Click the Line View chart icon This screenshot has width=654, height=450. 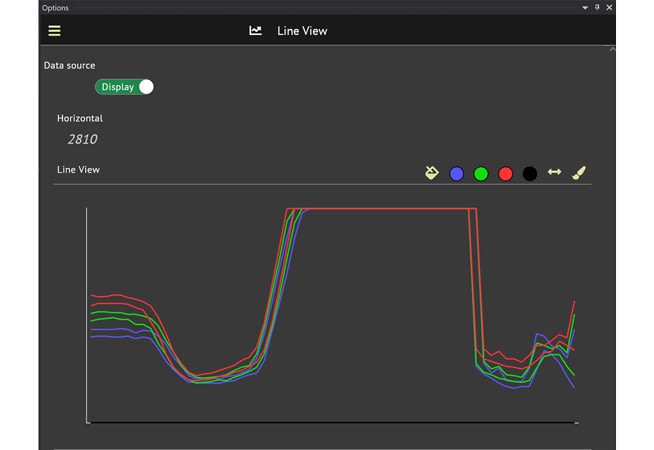click(256, 31)
